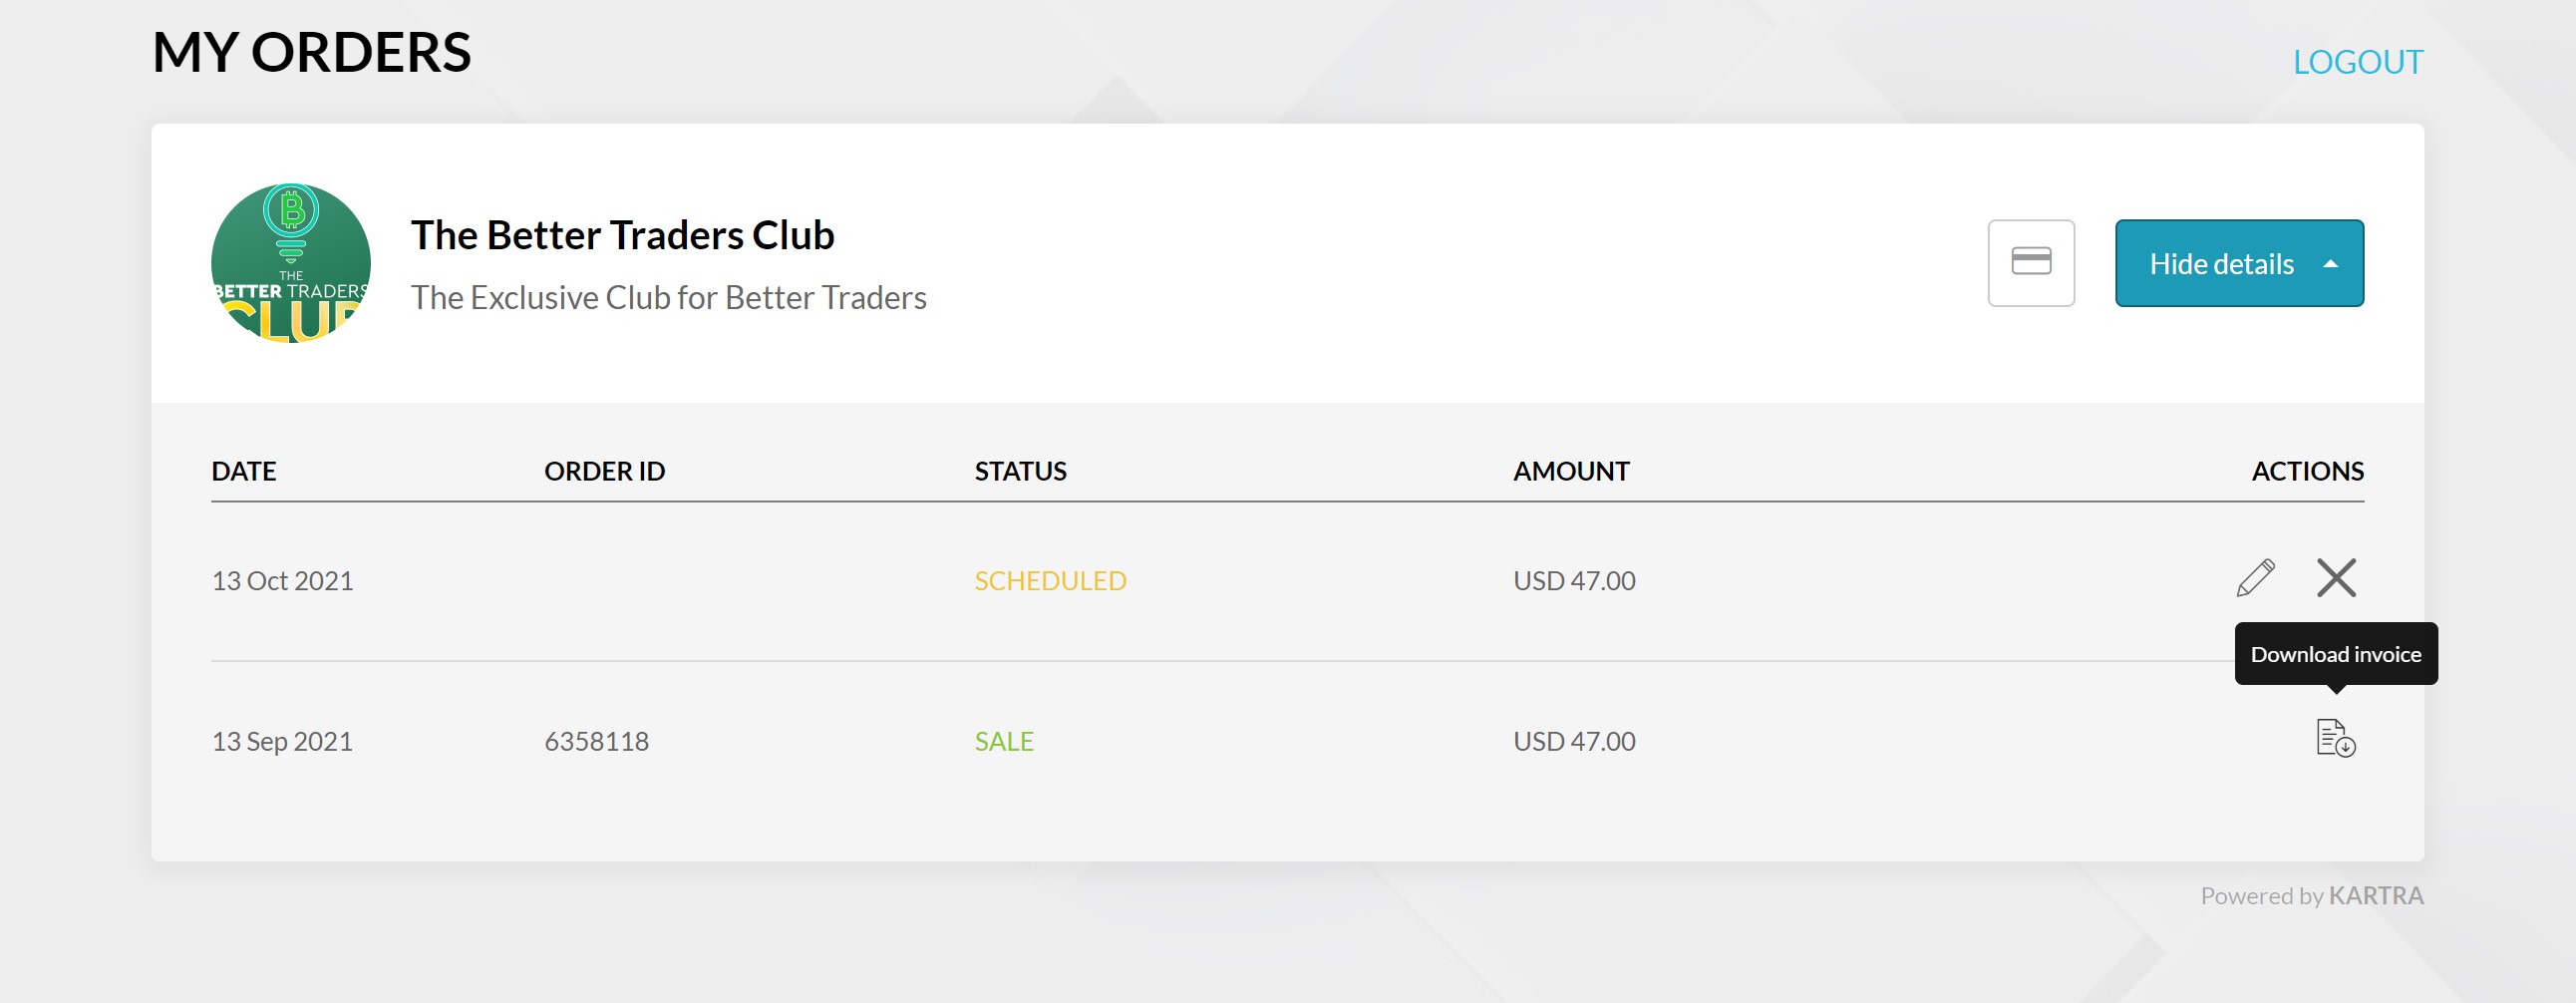Click the SCHEDULED status label
Viewport: 2576px width, 1003px height.
click(1050, 580)
